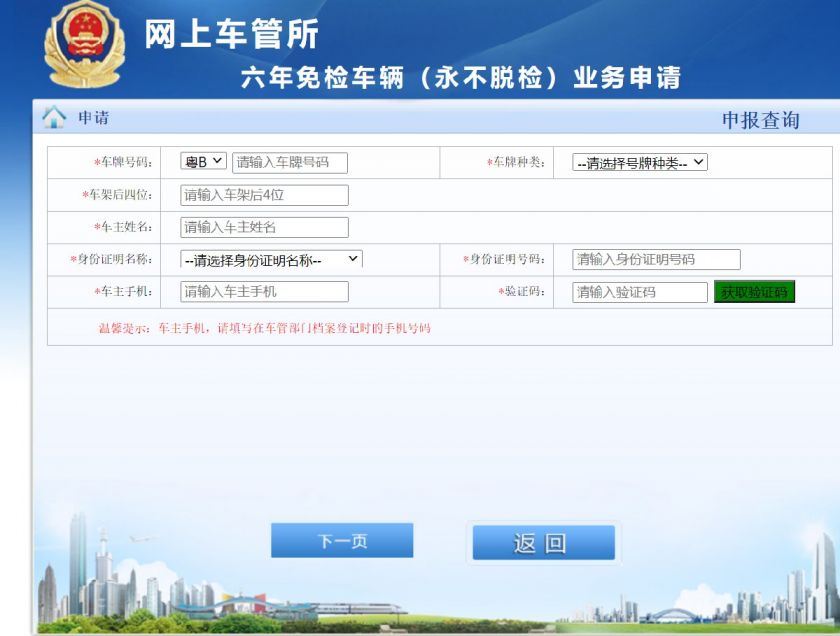The width and height of the screenshot is (840, 636).
Task: Click the 身份证明号码 field label
Action: point(504,259)
